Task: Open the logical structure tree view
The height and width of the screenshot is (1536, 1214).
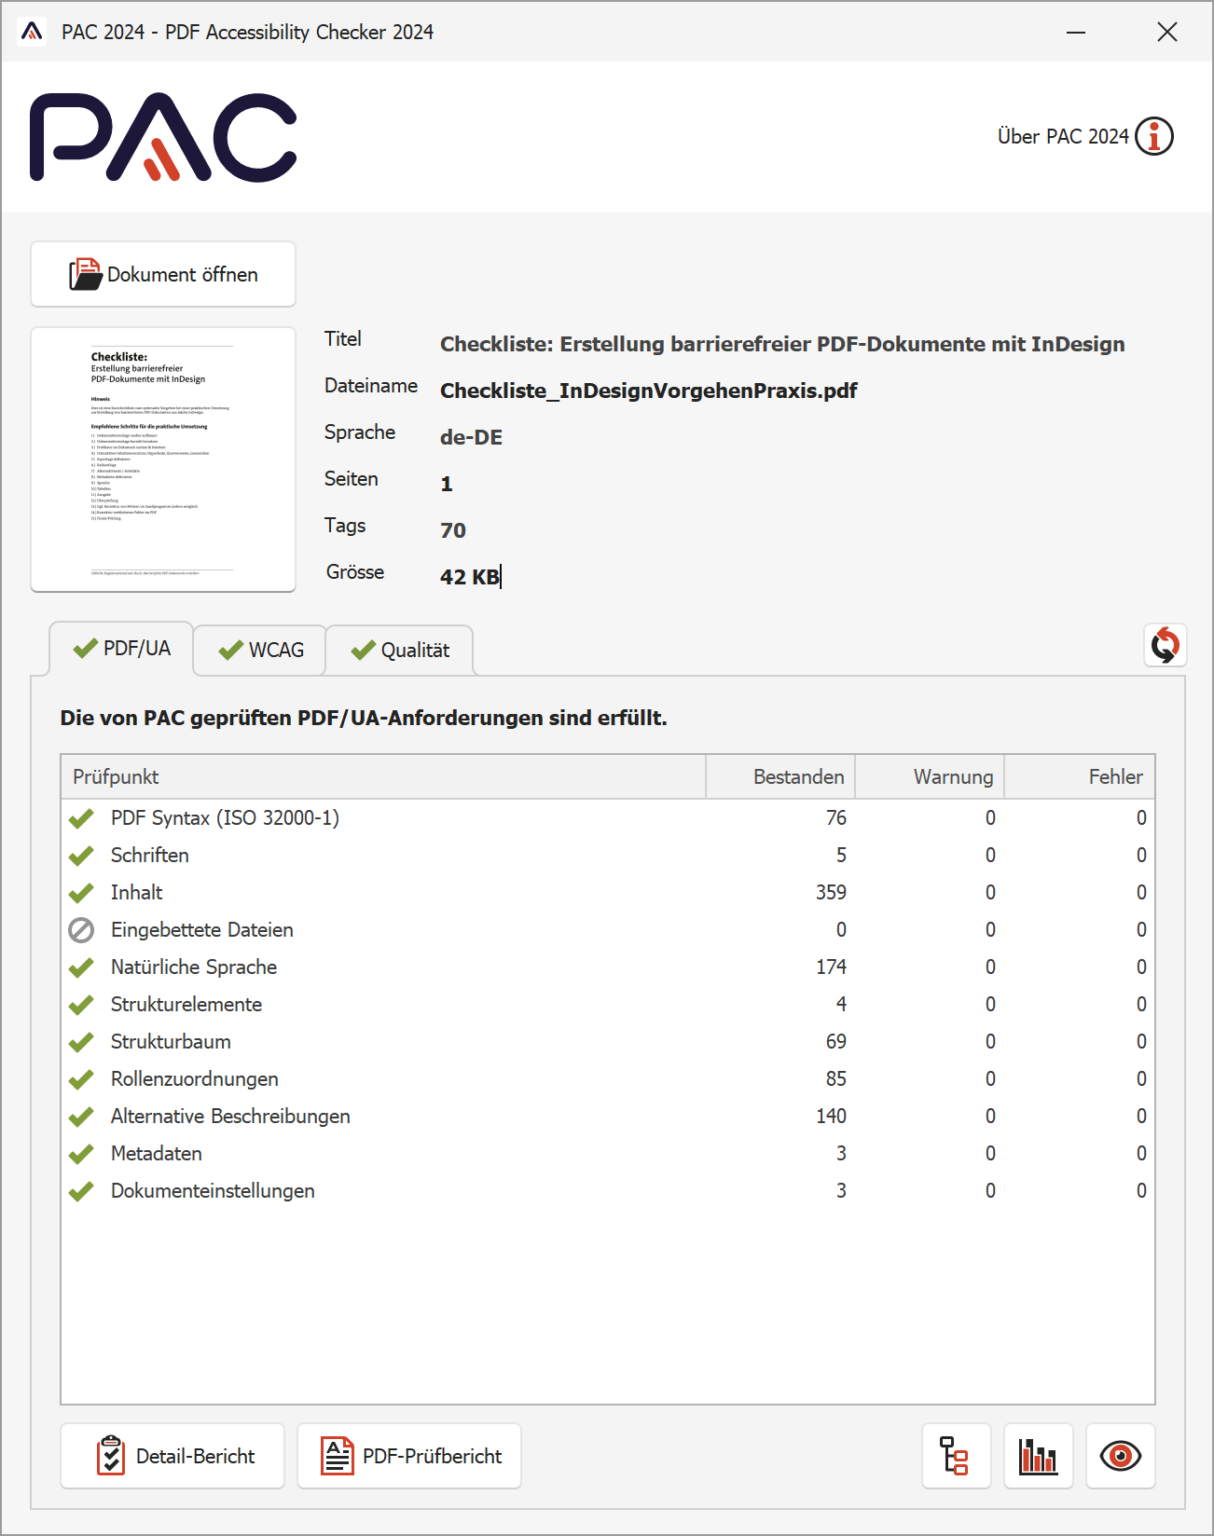Action: pyautogui.click(x=956, y=1456)
